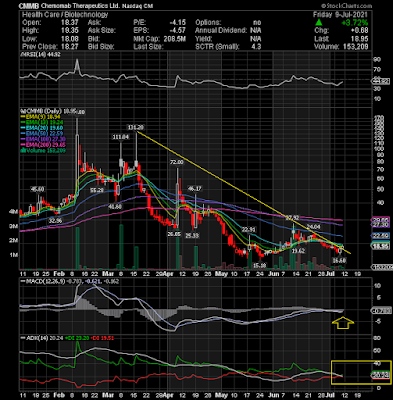The height and width of the screenshot is (400, 393).
Task: Click the Last price row showing 18.95
Action: click(x=341, y=39)
